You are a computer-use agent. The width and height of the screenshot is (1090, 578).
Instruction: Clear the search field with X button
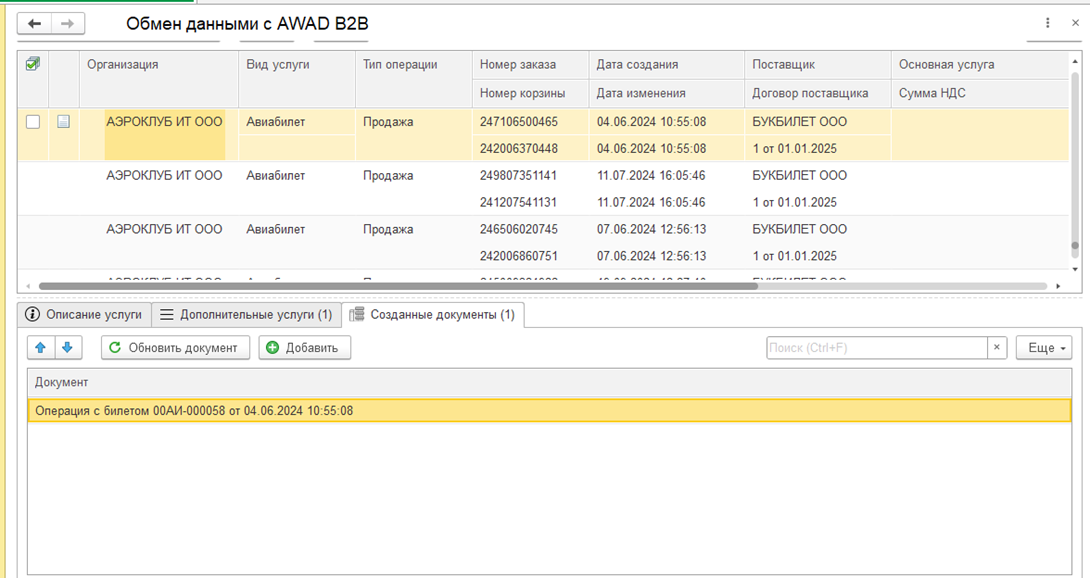tap(996, 348)
